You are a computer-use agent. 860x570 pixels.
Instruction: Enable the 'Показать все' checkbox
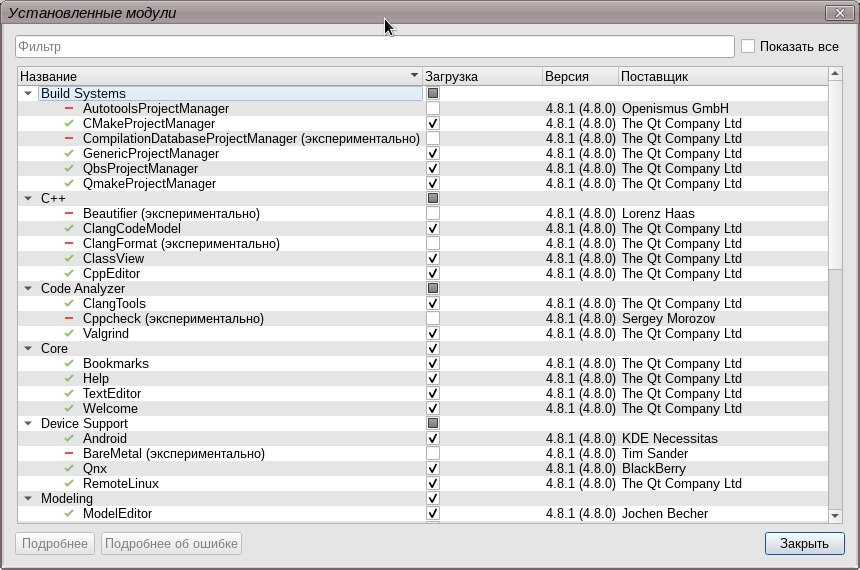[748, 46]
